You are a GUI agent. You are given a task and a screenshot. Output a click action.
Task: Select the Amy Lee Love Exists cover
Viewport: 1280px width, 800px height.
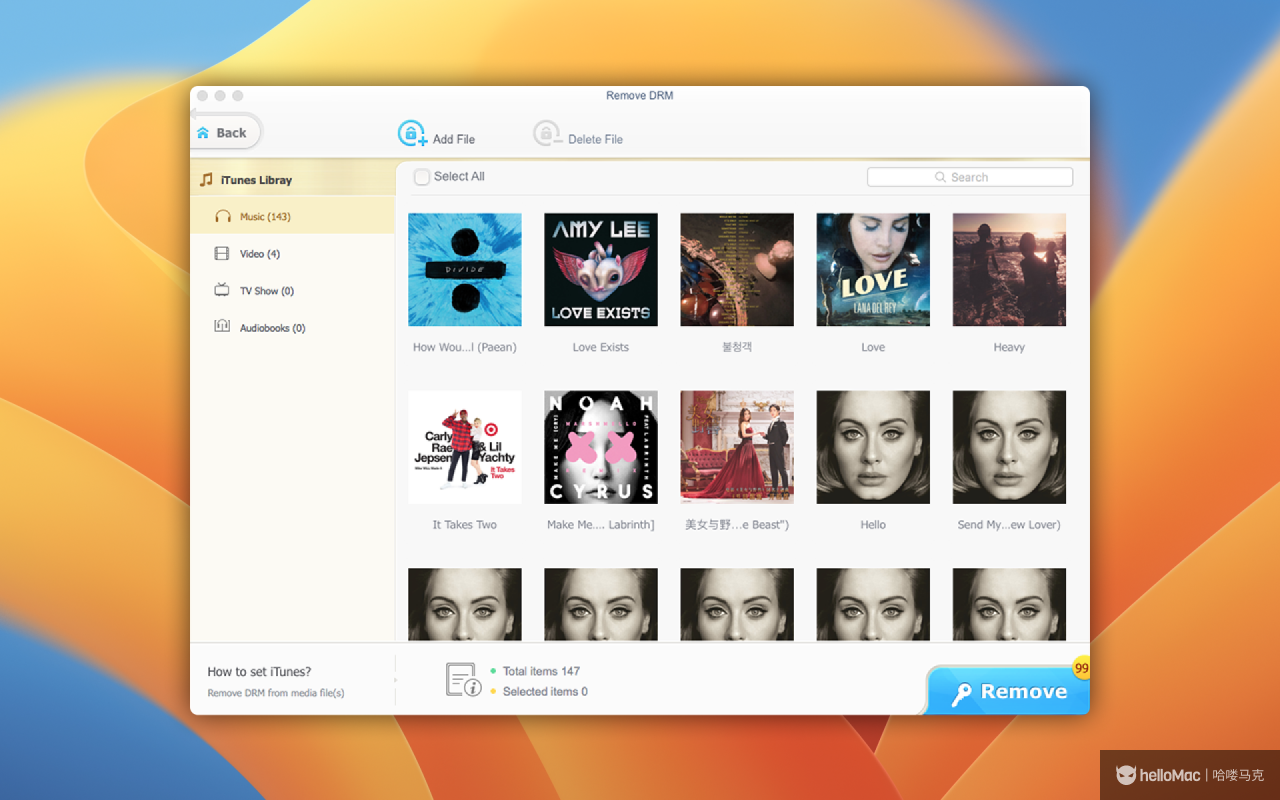coord(601,269)
